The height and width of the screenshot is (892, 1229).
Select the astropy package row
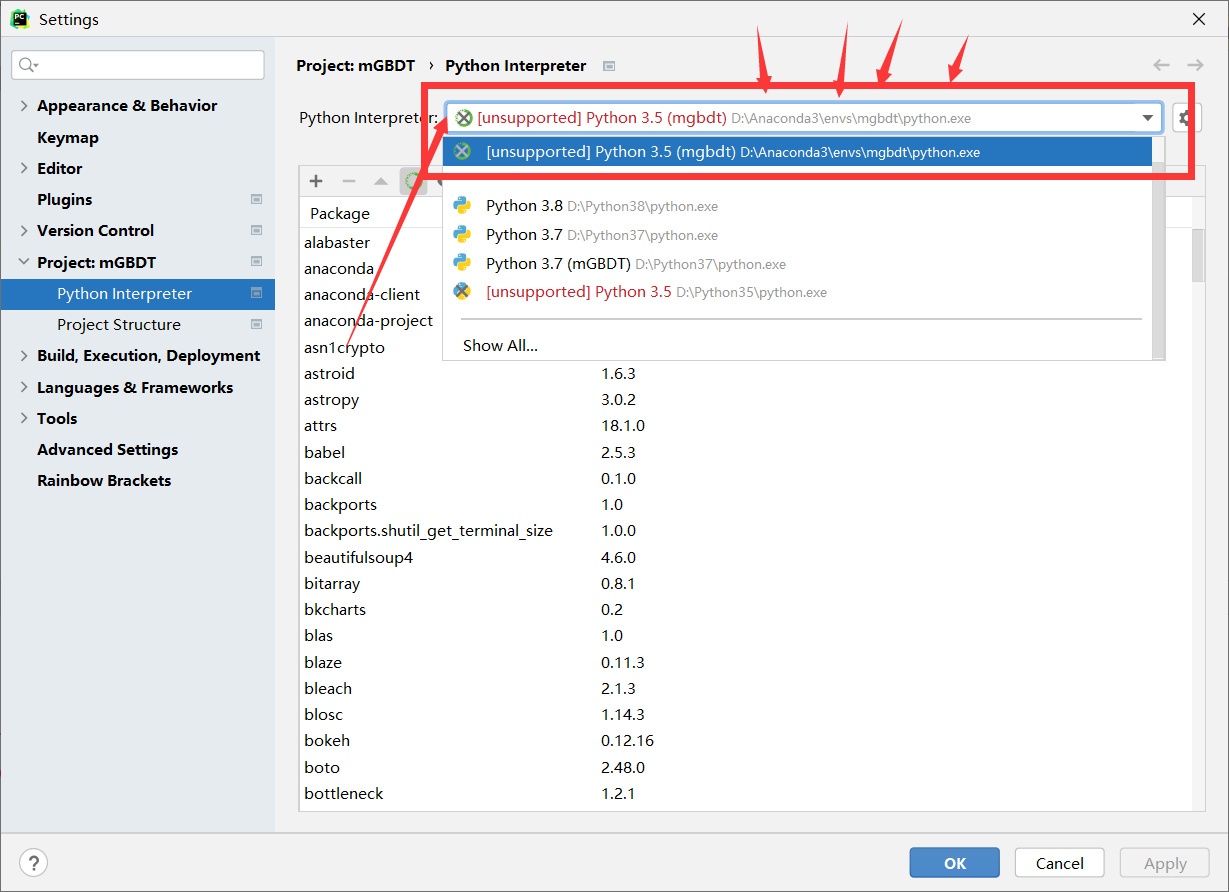click(745, 399)
